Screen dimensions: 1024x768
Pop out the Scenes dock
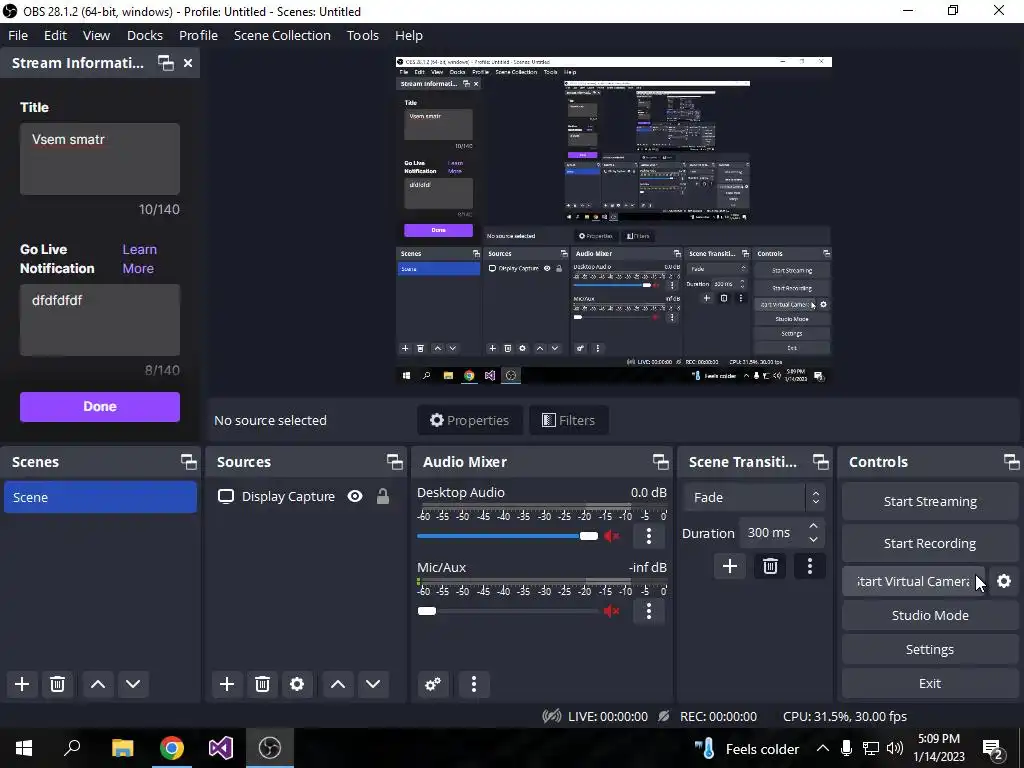(189, 462)
